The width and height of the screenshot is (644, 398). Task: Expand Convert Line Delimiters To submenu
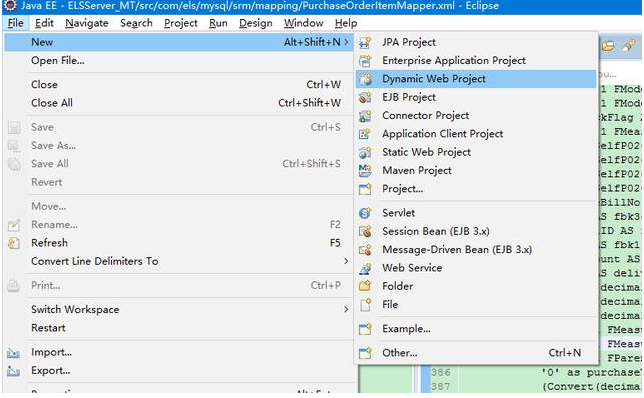point(346,261)
